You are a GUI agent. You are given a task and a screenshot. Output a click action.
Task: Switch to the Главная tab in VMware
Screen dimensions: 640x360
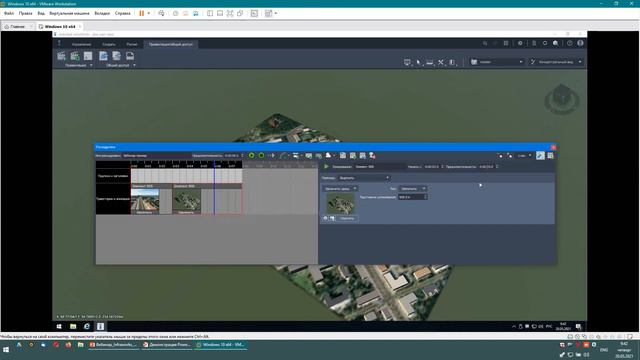(x=17, y=27)
